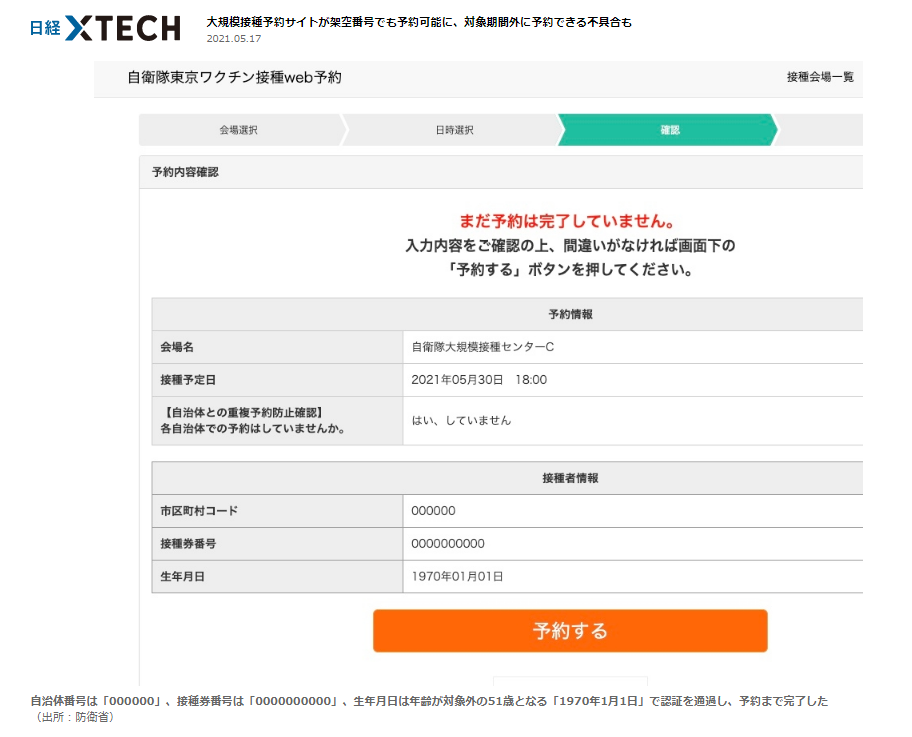
Task: Click the 日経 XTECH logo
Action: [105, 28]
